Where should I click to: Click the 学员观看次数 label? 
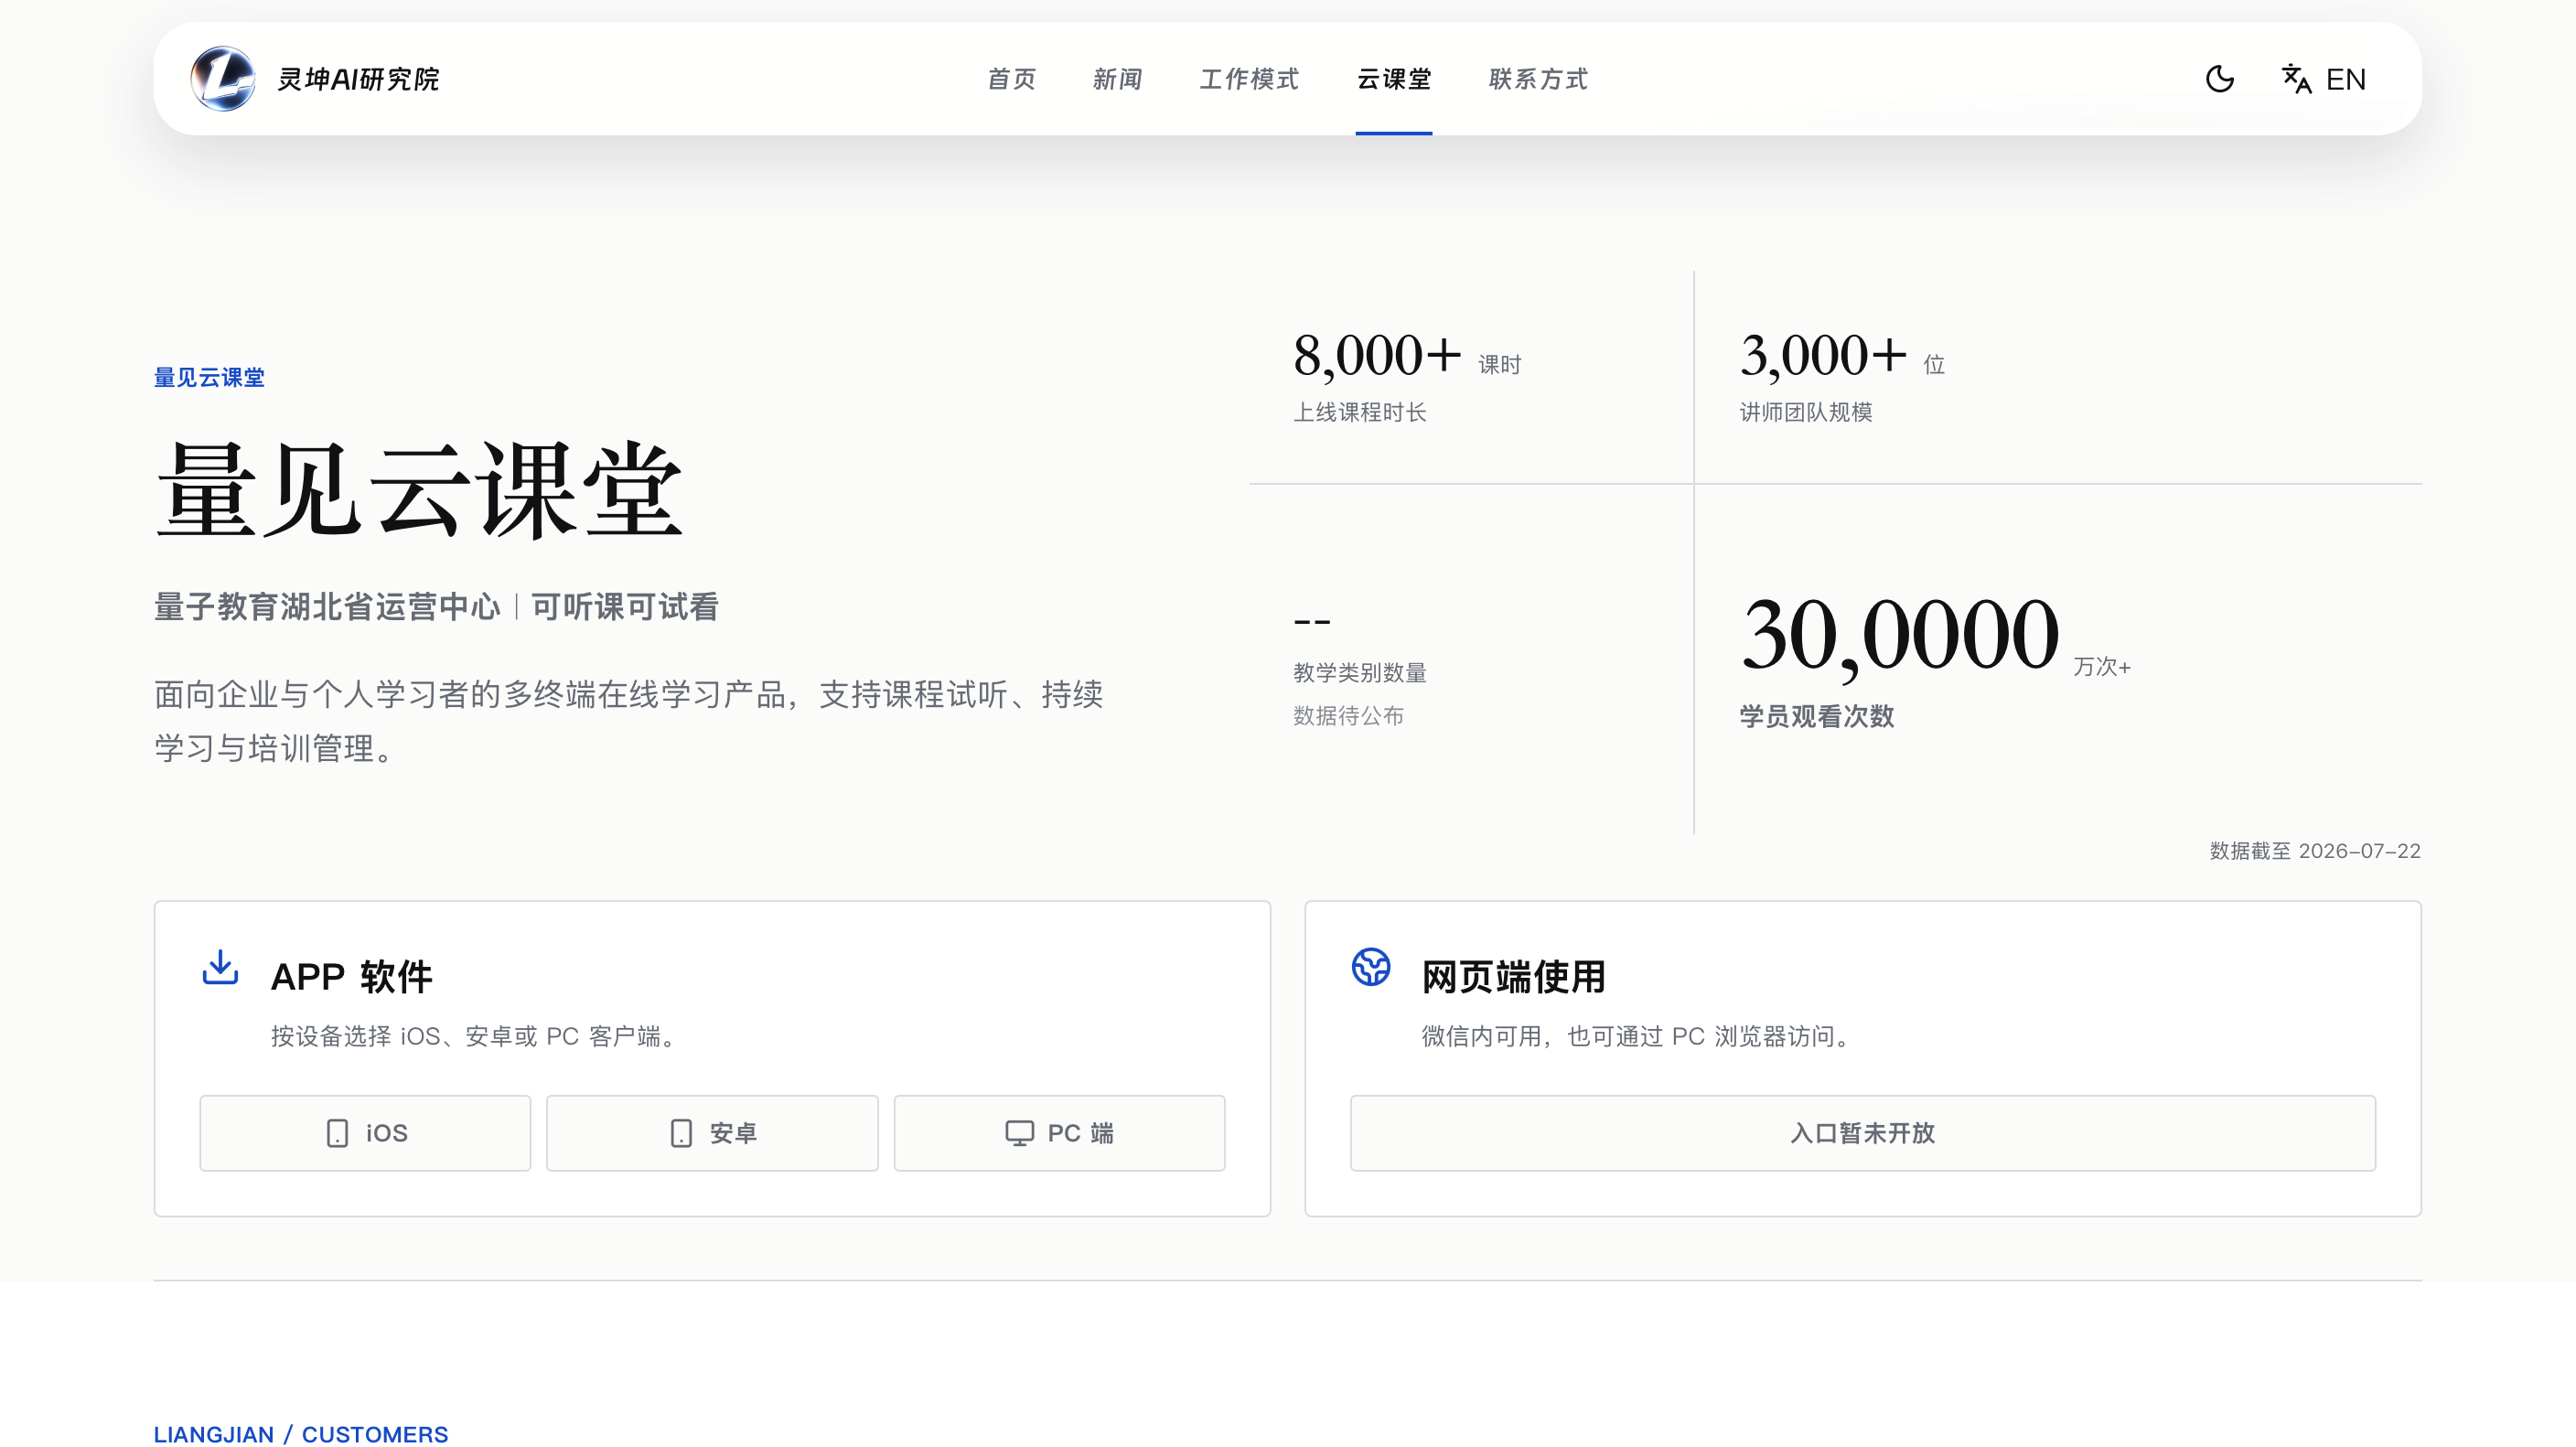tap(1816, 716)
